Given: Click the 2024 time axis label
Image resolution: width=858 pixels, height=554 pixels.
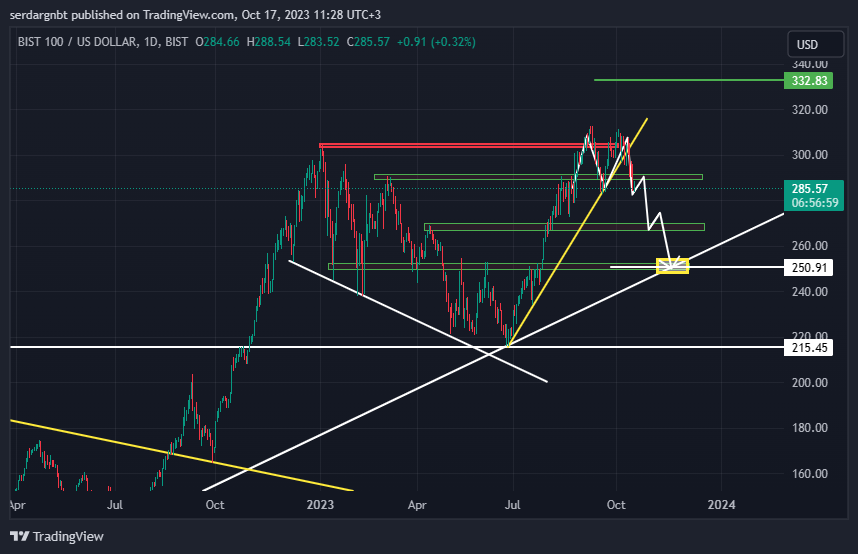Looking at the screenshot, I should [721, 505].
